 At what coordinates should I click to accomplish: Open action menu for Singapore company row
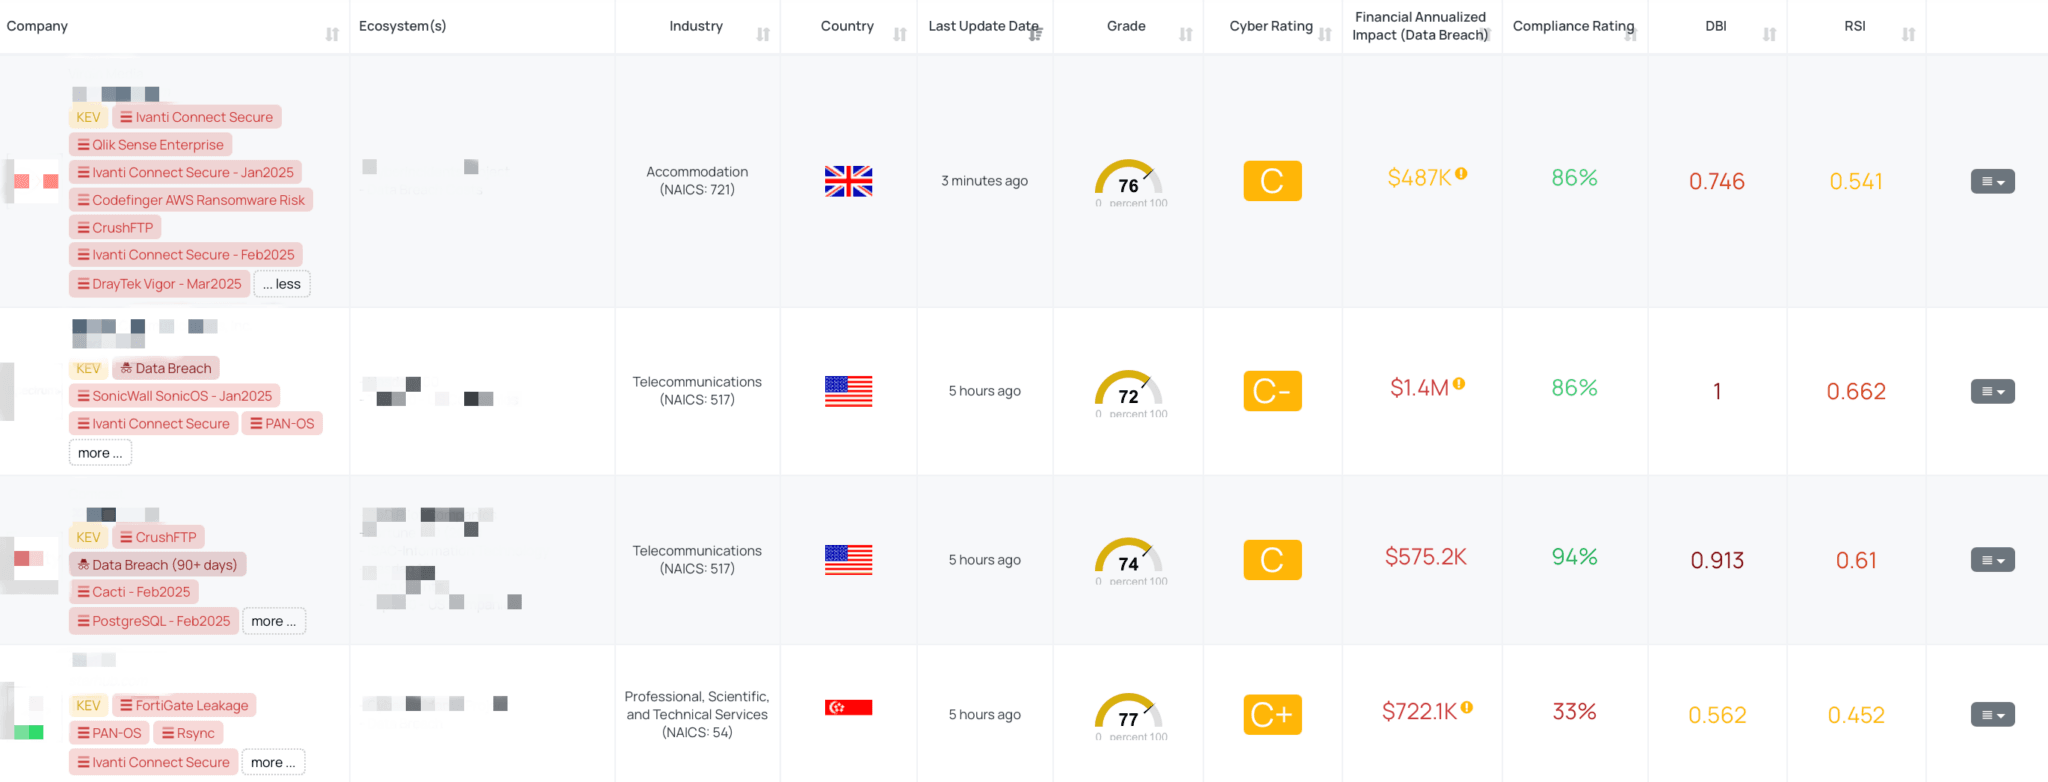1992,715
